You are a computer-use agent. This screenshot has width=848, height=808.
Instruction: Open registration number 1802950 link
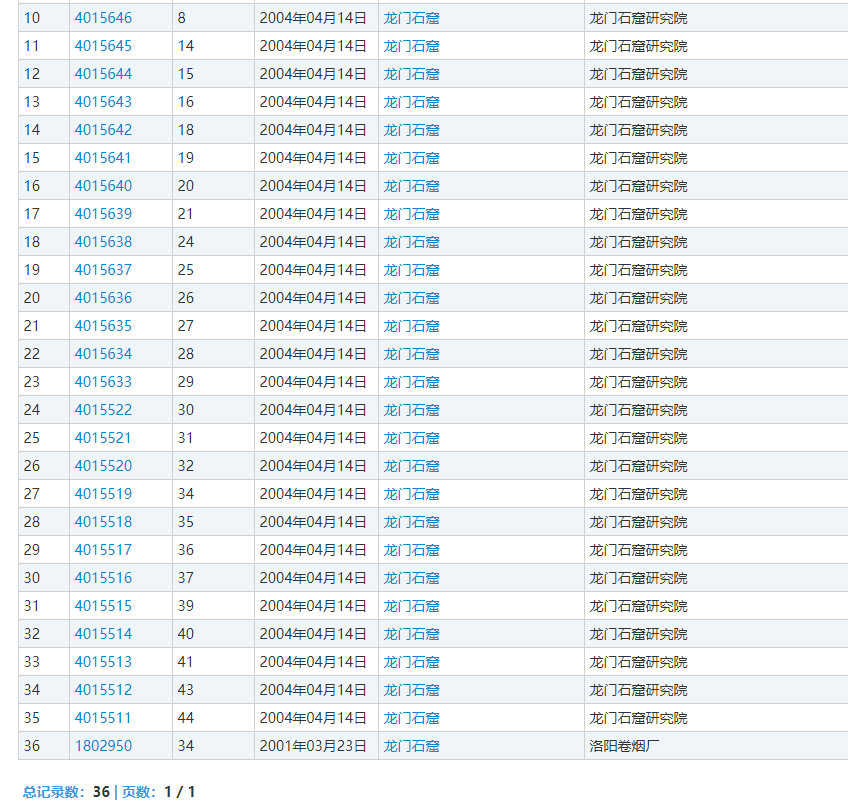103,746
